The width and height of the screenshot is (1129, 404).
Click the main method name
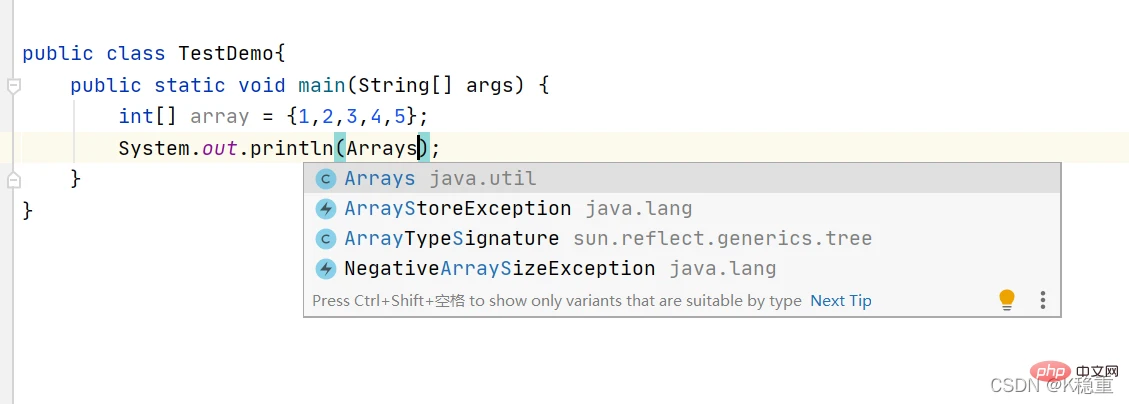coord(322,86)
